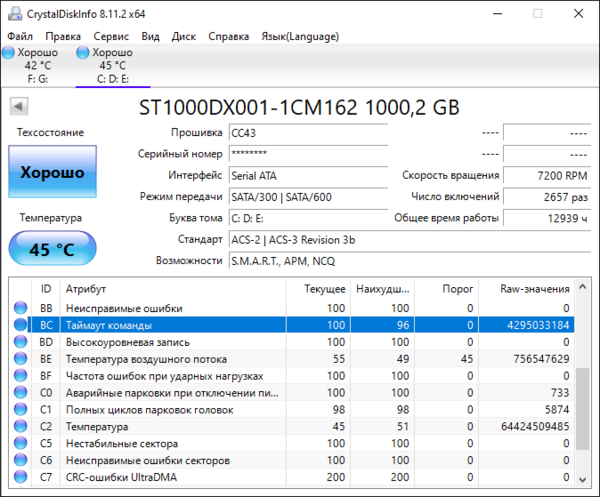600x497 pixels.
Task: Select the Аварийные парковки при отключении row
Action: click(292, 392)
